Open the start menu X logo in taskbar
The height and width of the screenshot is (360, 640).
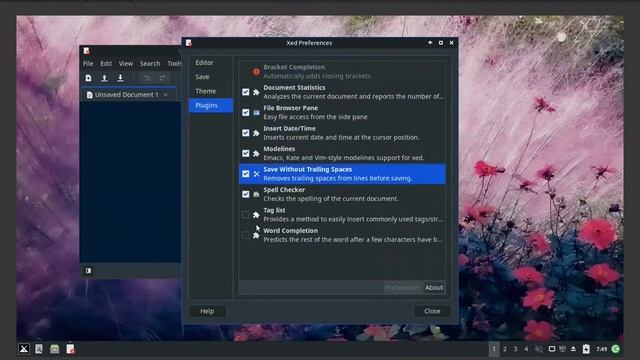24,349
